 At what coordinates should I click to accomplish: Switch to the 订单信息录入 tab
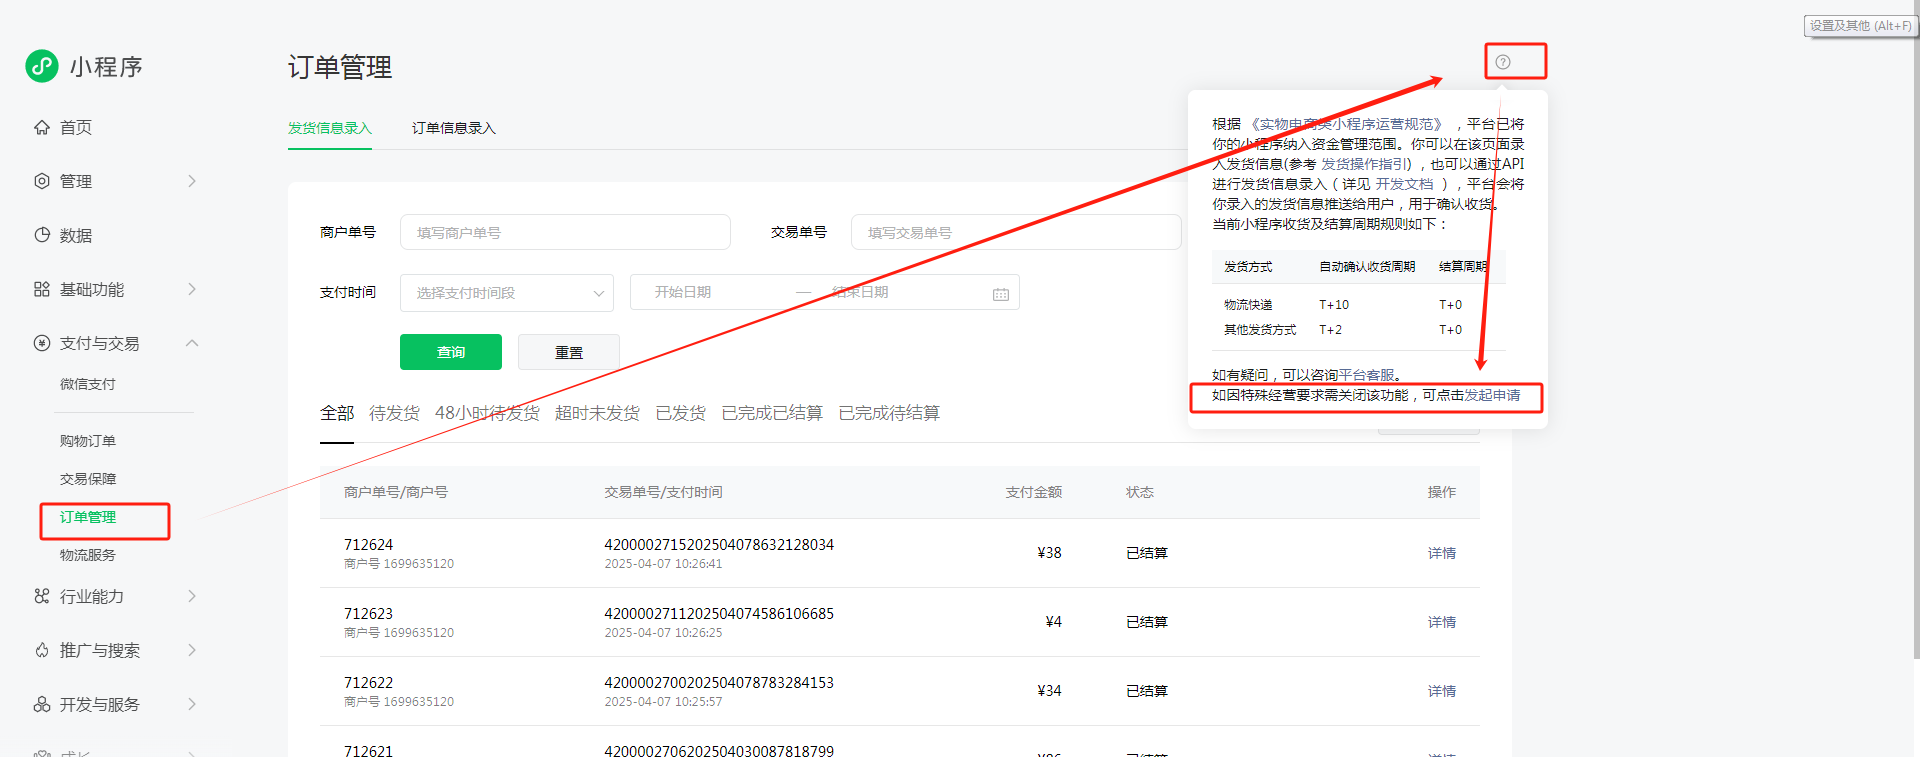pyautogui.click(x=454, y=128)
